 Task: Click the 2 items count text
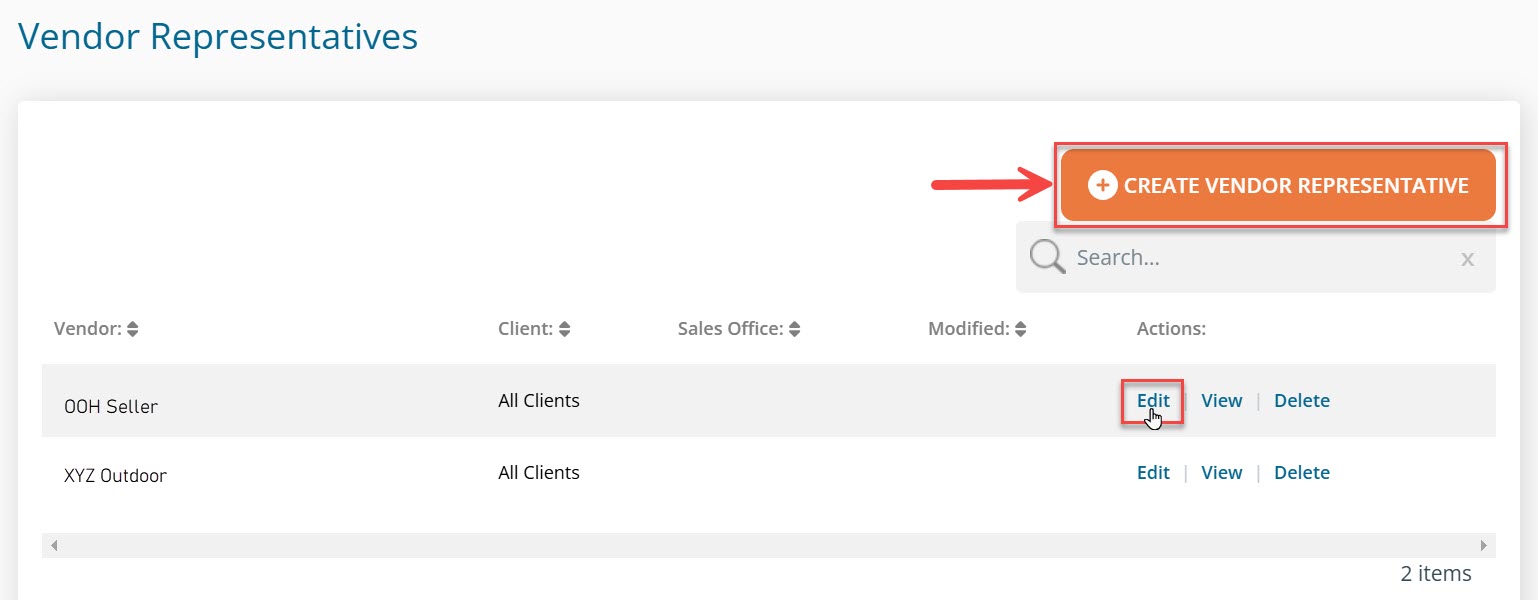click(1436, 573)
